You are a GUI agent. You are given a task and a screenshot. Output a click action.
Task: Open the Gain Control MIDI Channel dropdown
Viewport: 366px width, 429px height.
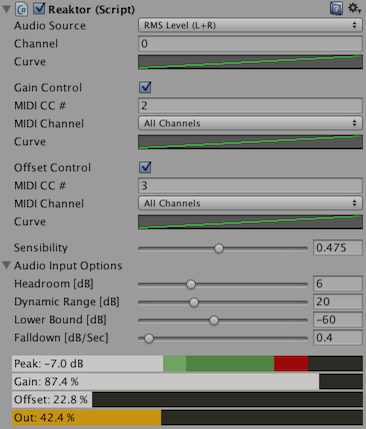[250, 123]
